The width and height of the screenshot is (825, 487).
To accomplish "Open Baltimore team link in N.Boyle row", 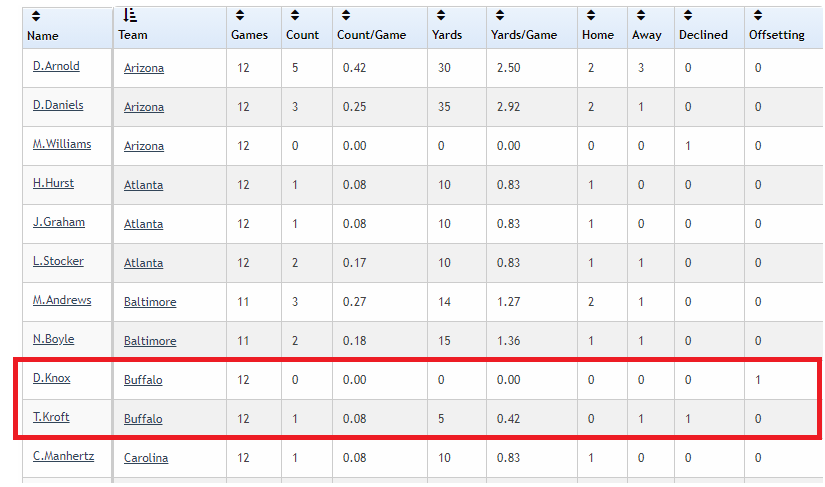I will tap(150, 341).
